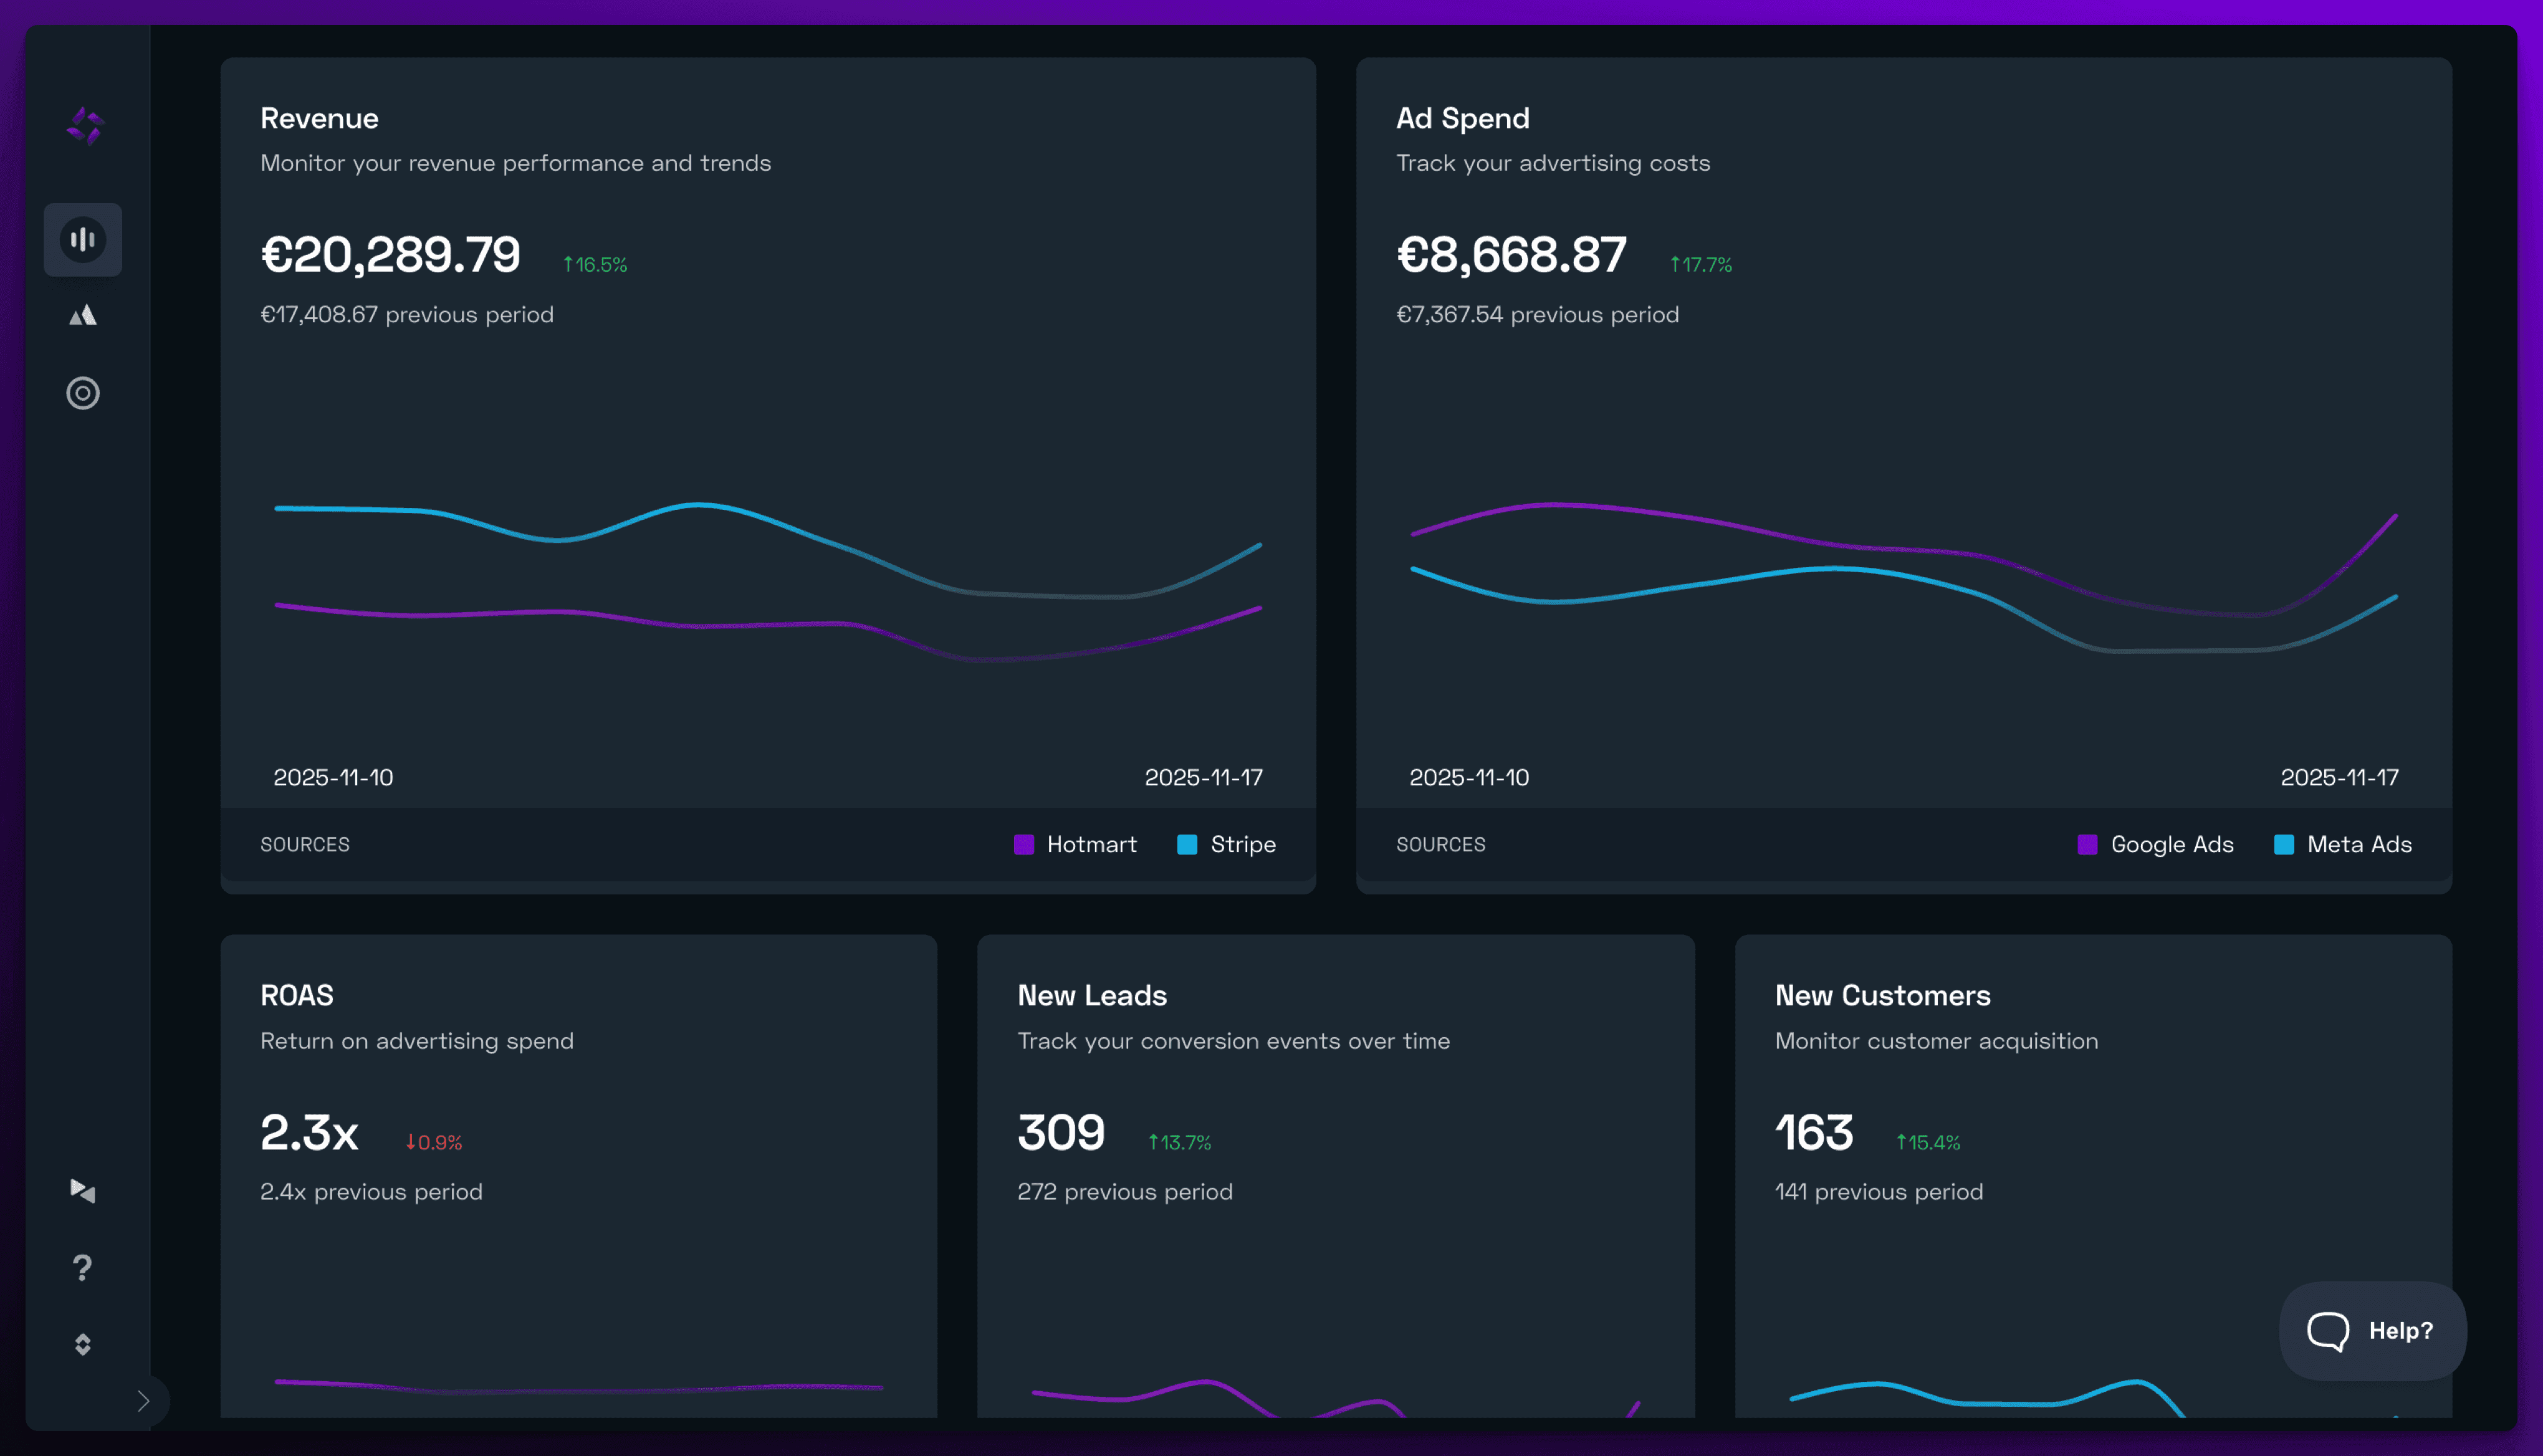This screenshot has width=2543, height=1456.
Task: Click the twin triangles sidebar icon
Action: (x=83, y=316)
